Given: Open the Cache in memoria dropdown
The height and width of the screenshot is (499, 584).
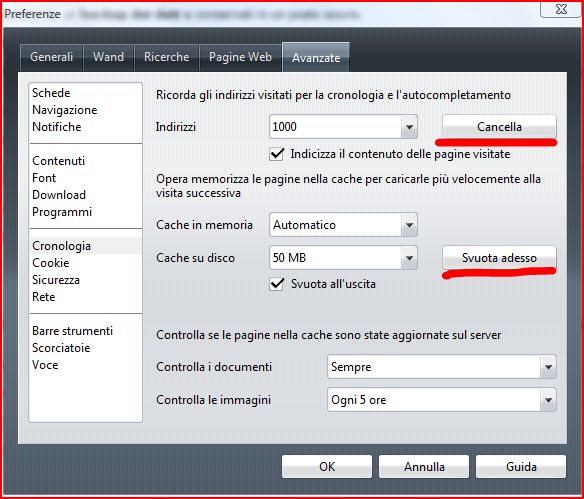Looking at the screenshot, I should 343,225.
